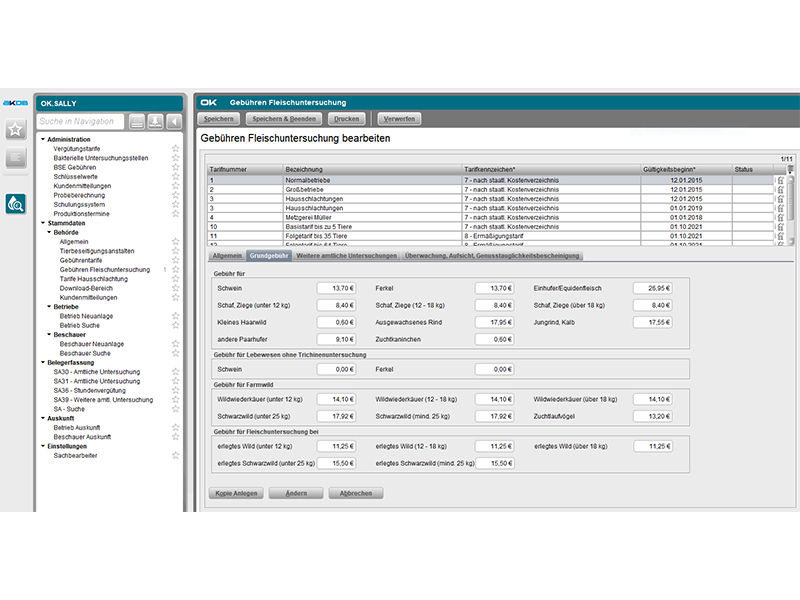
Task: Open the Weitere amtliche Untersuchungen tab
Action: click(347, 256)
